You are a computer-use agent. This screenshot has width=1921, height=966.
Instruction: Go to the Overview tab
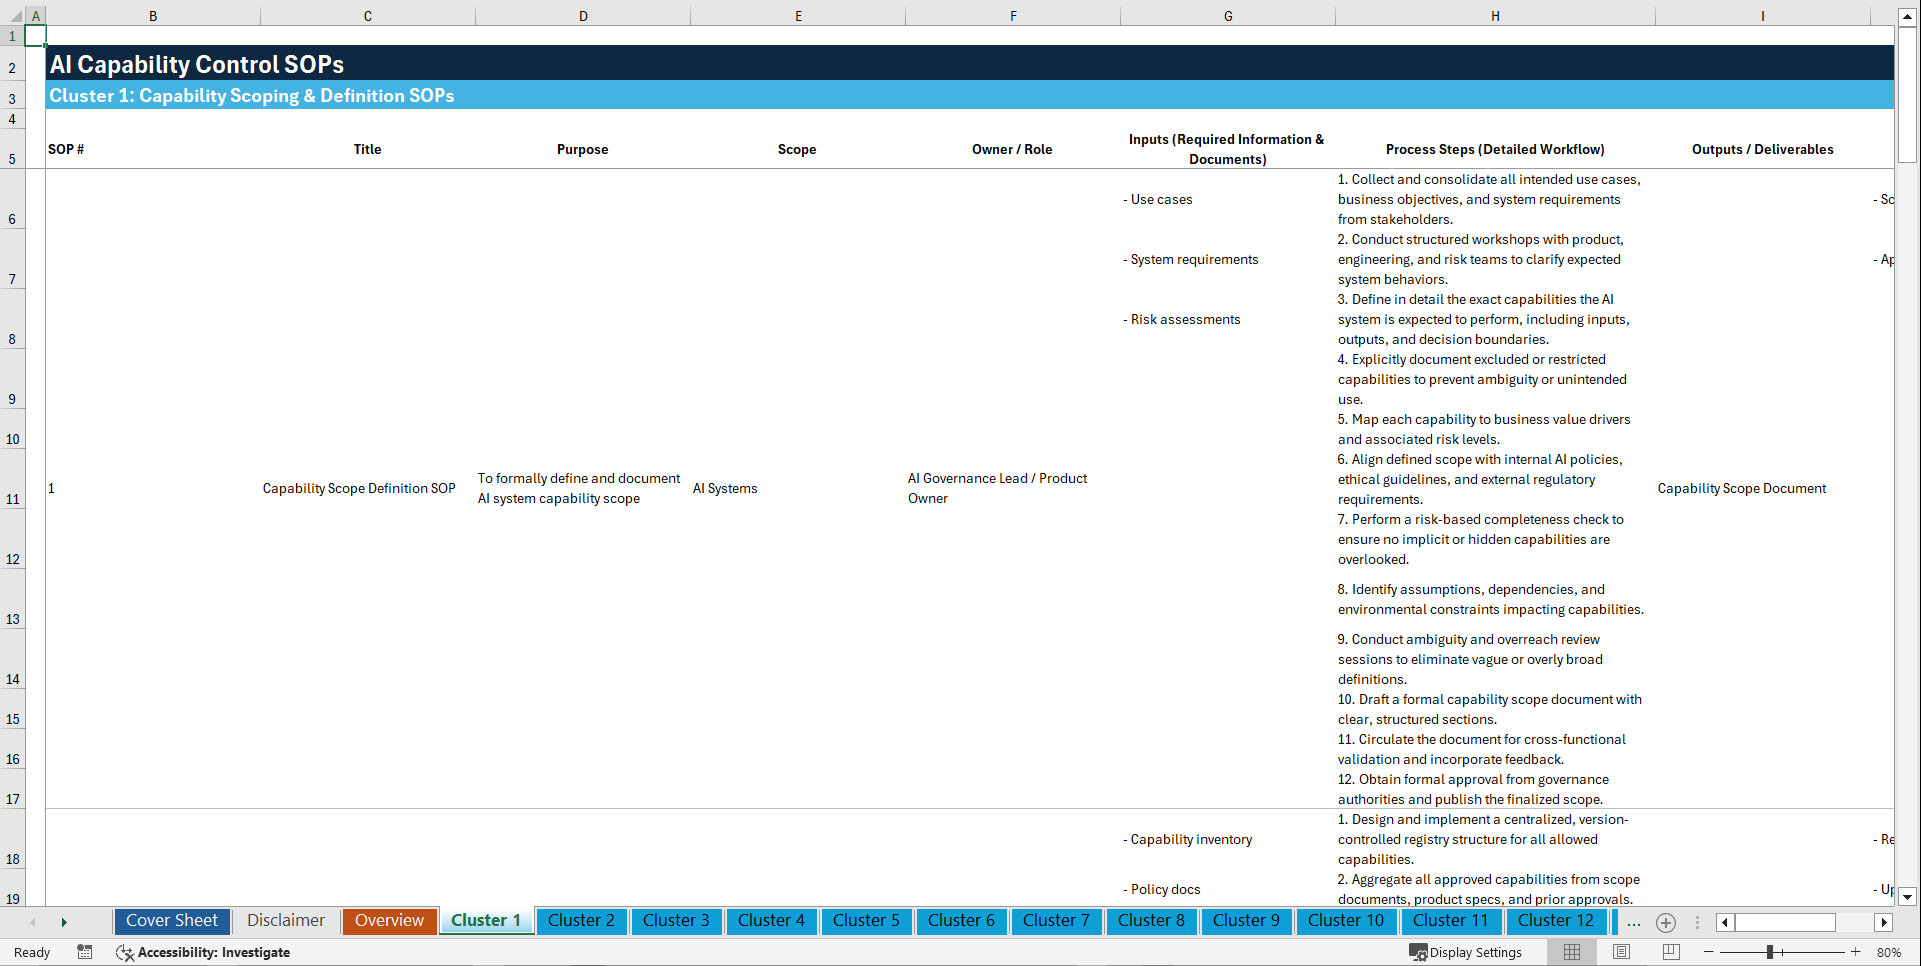(x=389, y=921)
